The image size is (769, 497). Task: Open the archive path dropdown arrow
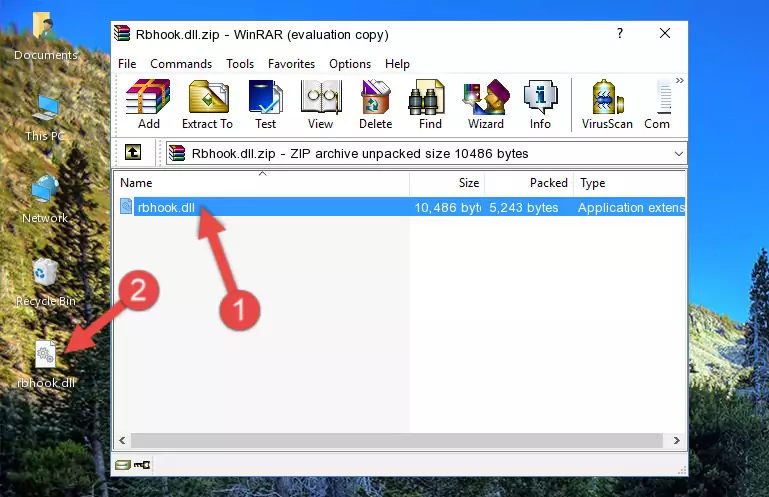point(679,154)
